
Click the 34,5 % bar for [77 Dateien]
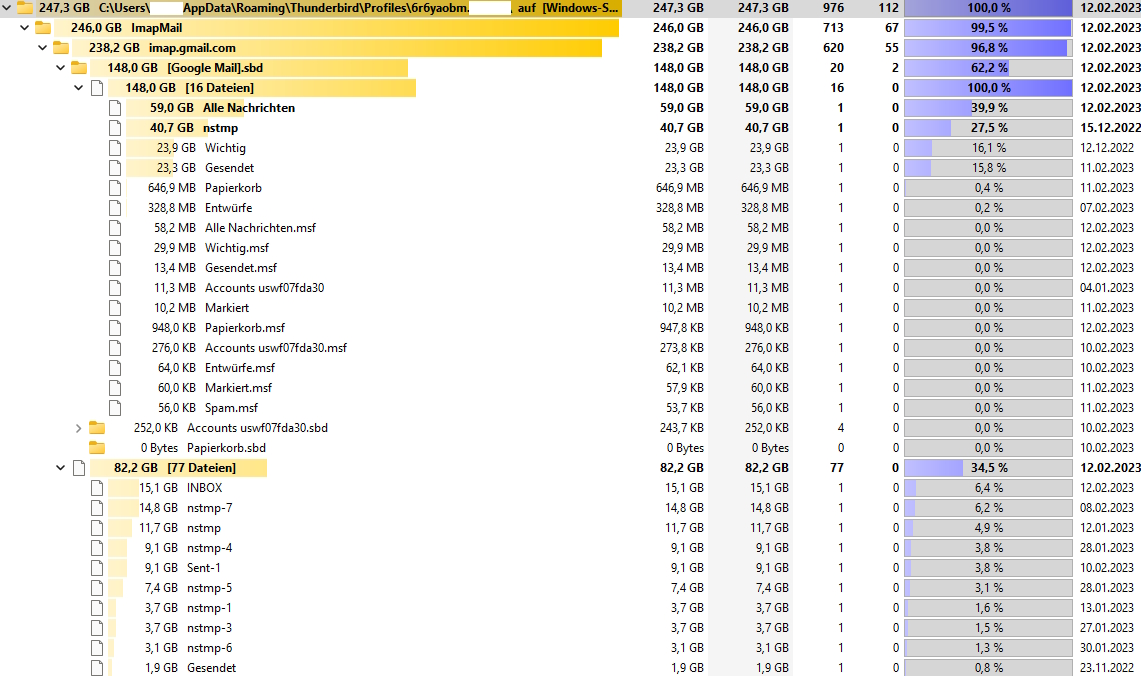point(988,468)
